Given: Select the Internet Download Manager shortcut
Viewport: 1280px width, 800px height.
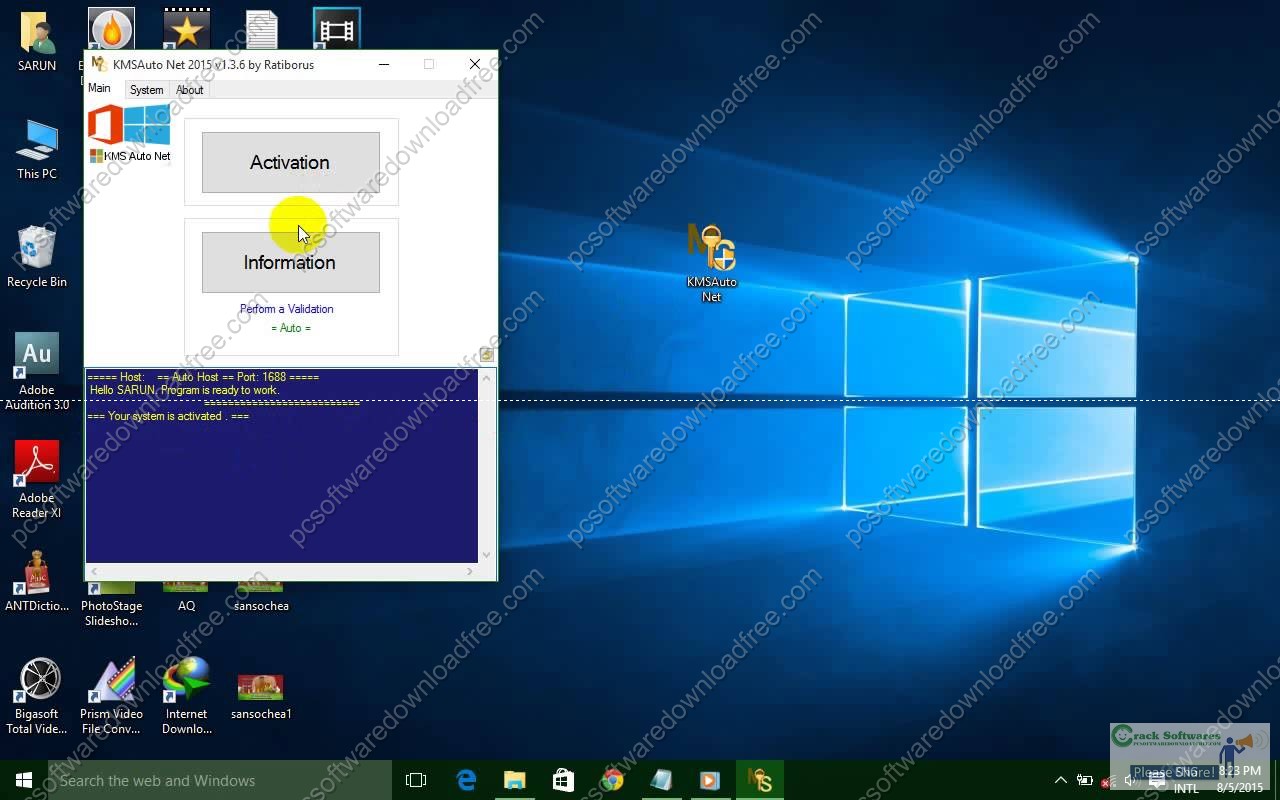Looking at the screenshot, I should (186, 696).
